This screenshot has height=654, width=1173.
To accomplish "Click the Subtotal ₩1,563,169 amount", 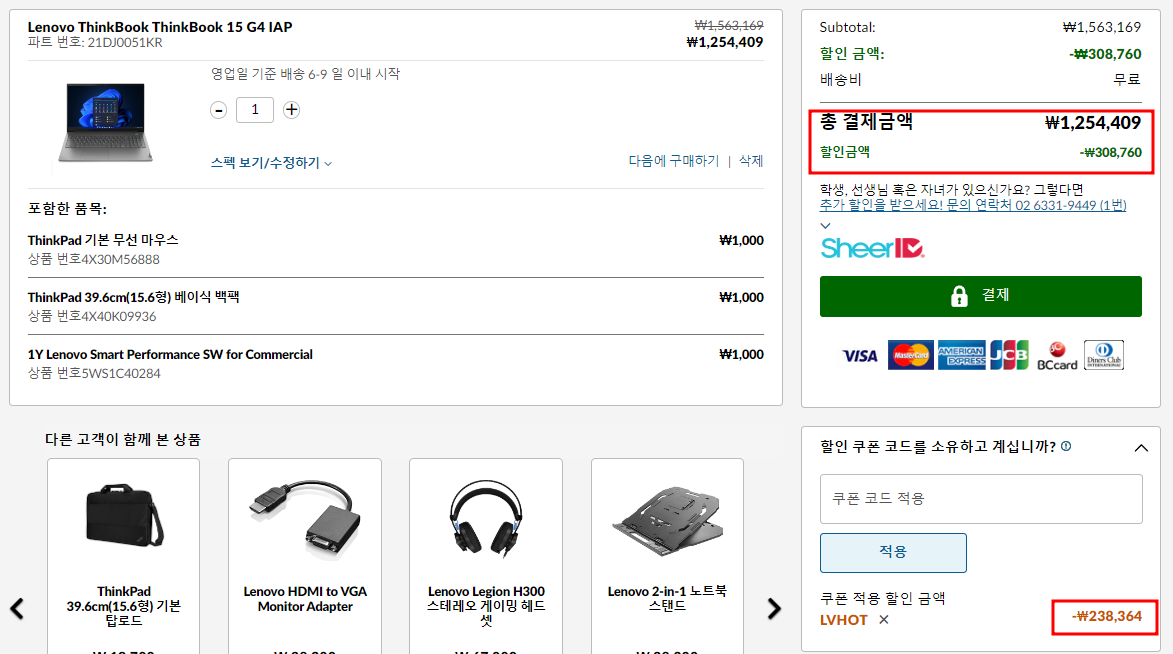I will [1102, 28].
